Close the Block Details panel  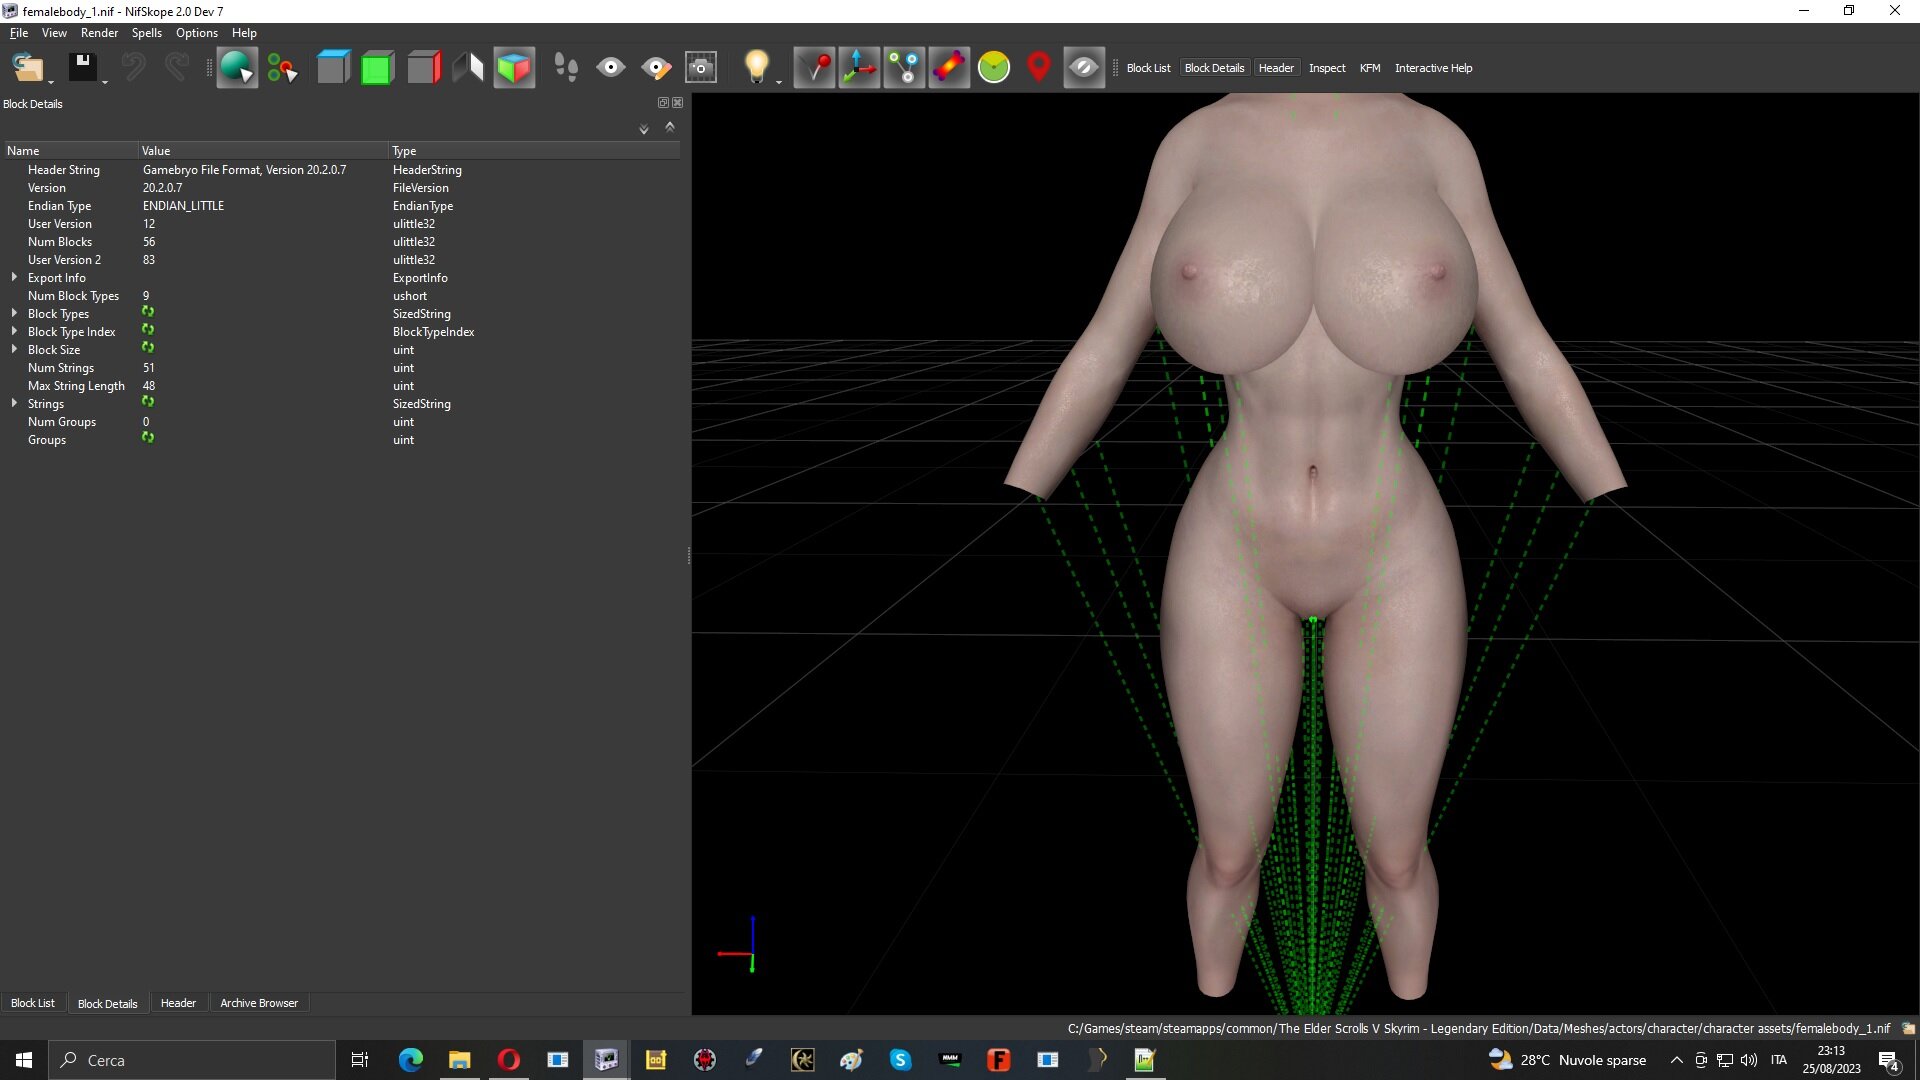pyautogui.click(x=678, y=103)
